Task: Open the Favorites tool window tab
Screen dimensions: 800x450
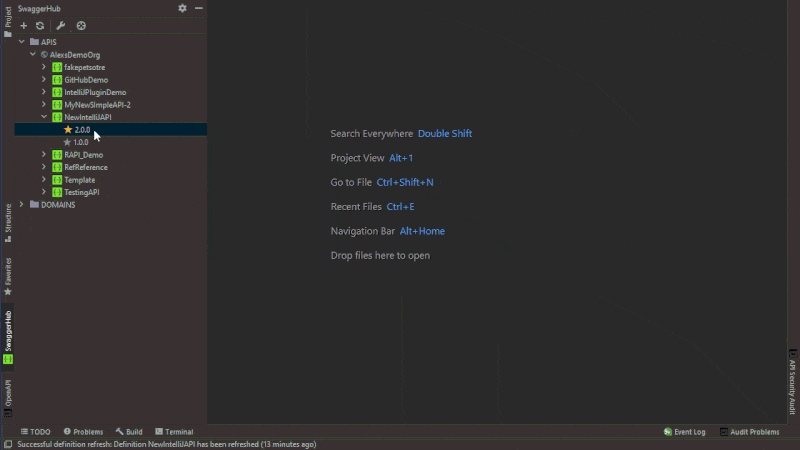Action: tap(8, 277)
